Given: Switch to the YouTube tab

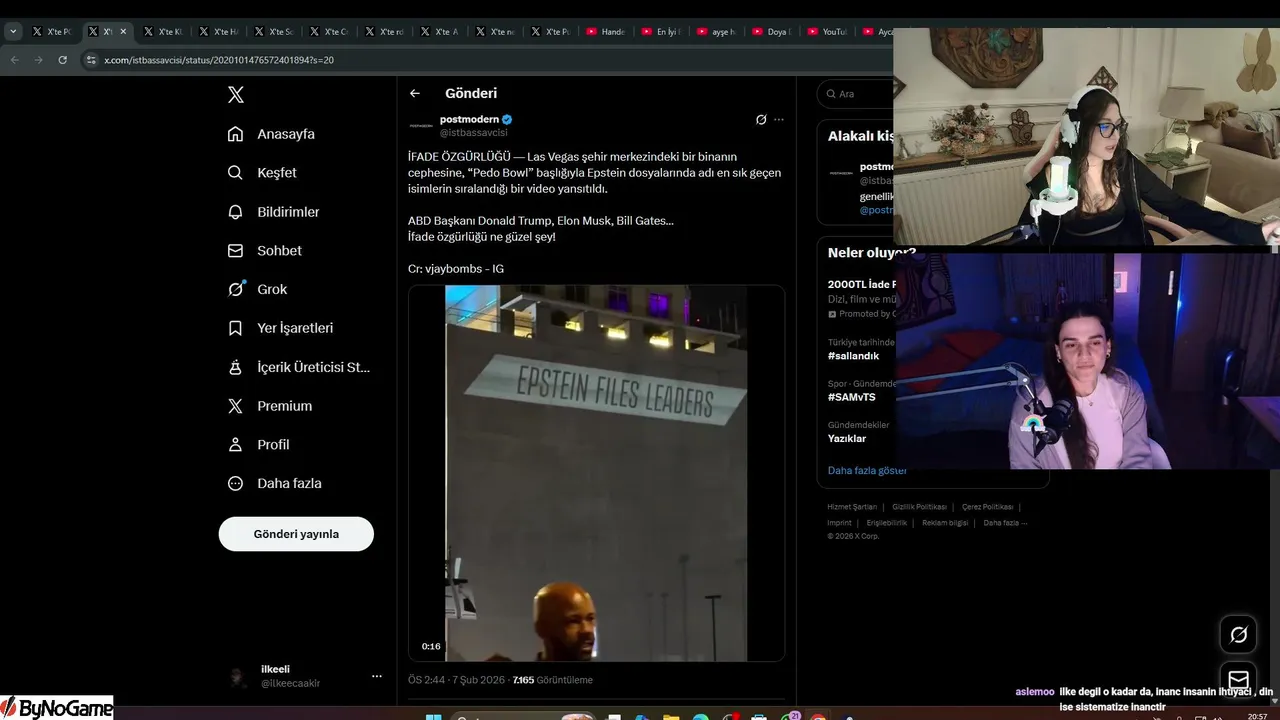Looking at the screenshot, I should 826,32.
